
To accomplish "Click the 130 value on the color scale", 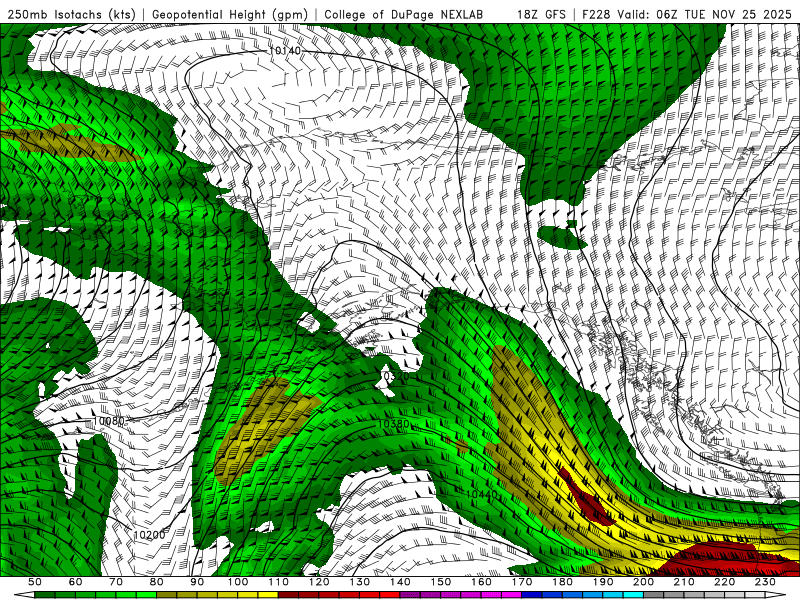I will point(360,582).
